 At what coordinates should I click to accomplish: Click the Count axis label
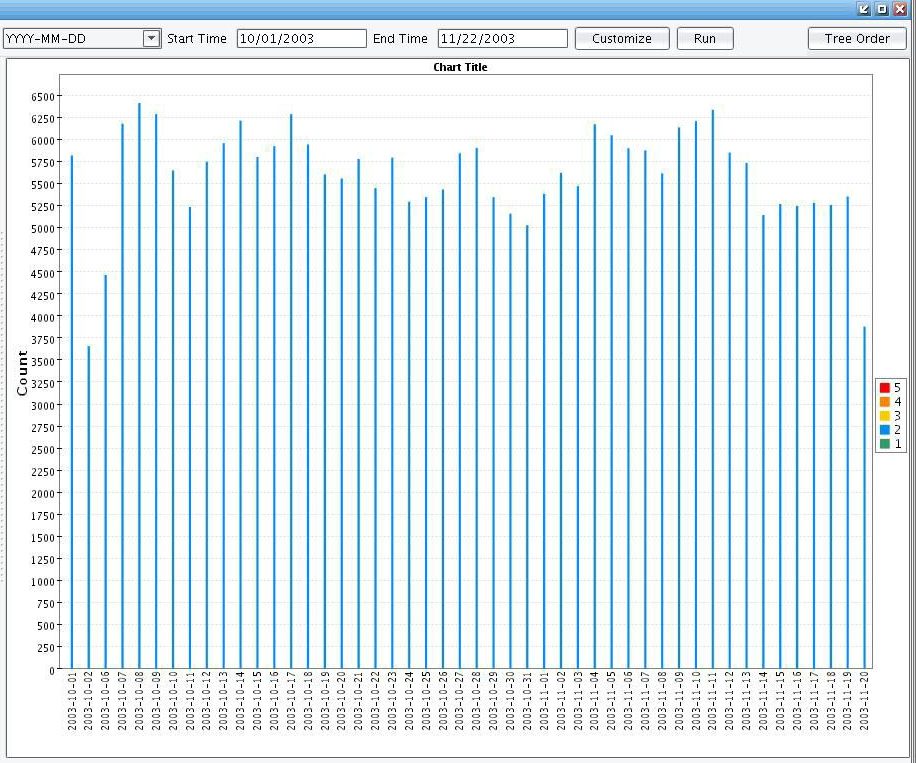click(22, 373)
